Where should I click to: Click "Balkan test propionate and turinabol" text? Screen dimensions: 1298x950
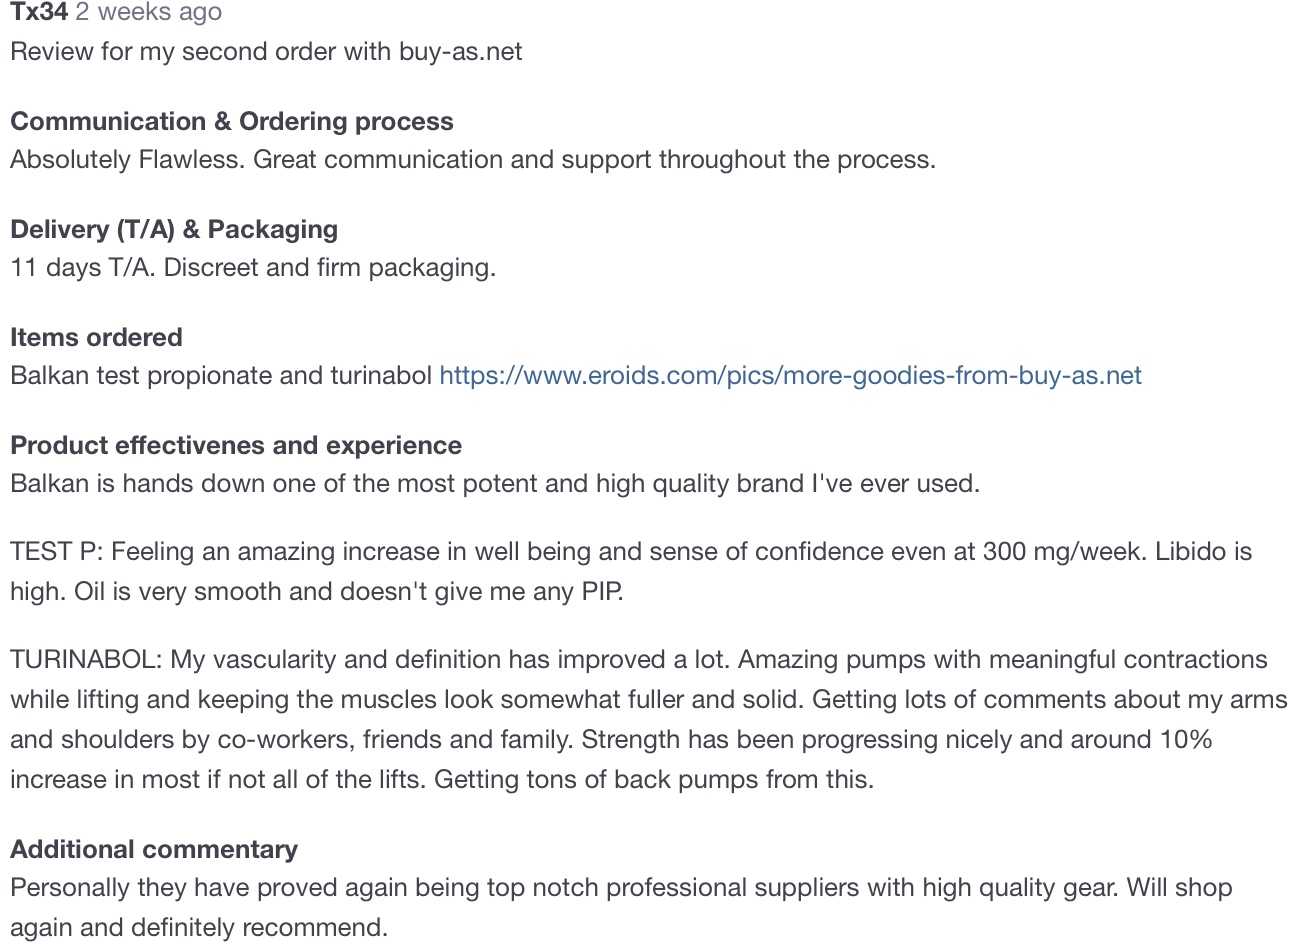pyautogui.click(x=220, y=376)
